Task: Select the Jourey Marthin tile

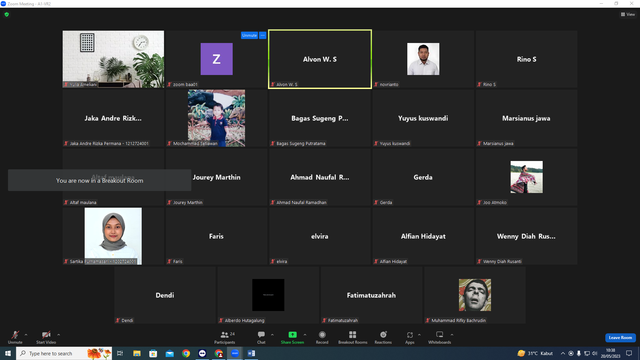Action: point(216,177)
